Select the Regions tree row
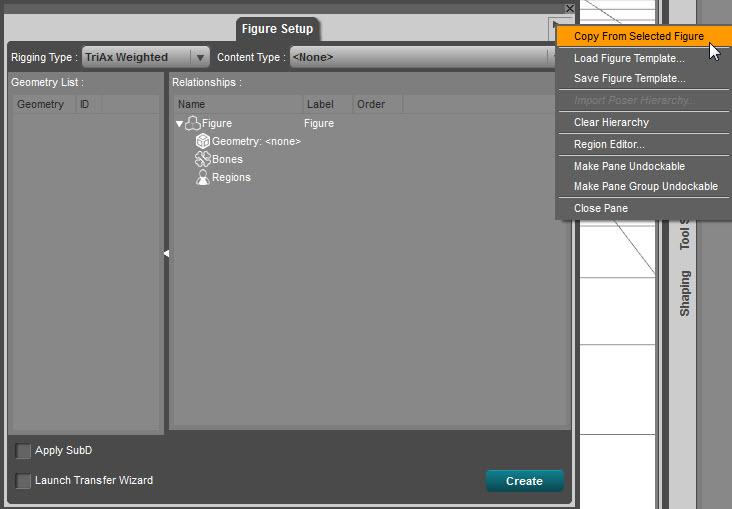Viewport: 732px width, 509px height. pyautogui.click(x=370, y=177)
